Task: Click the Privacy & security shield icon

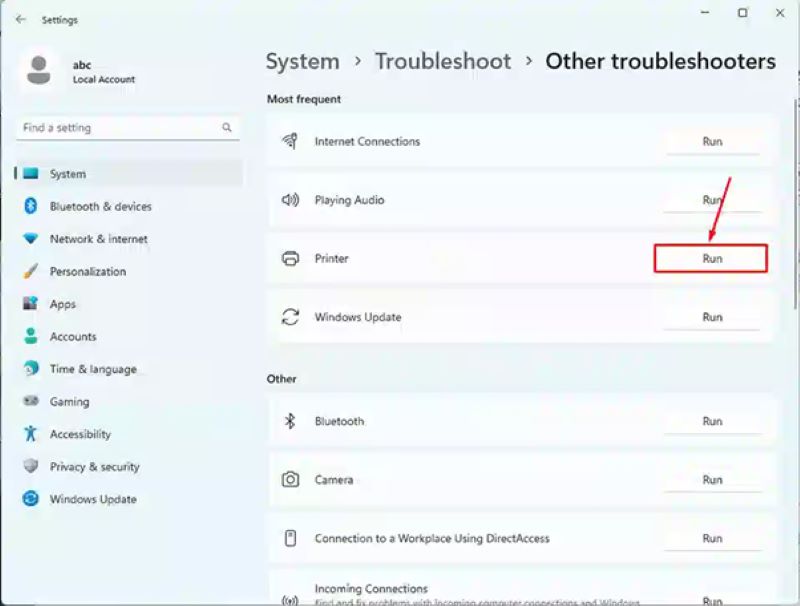Action: tap(31, 466)
